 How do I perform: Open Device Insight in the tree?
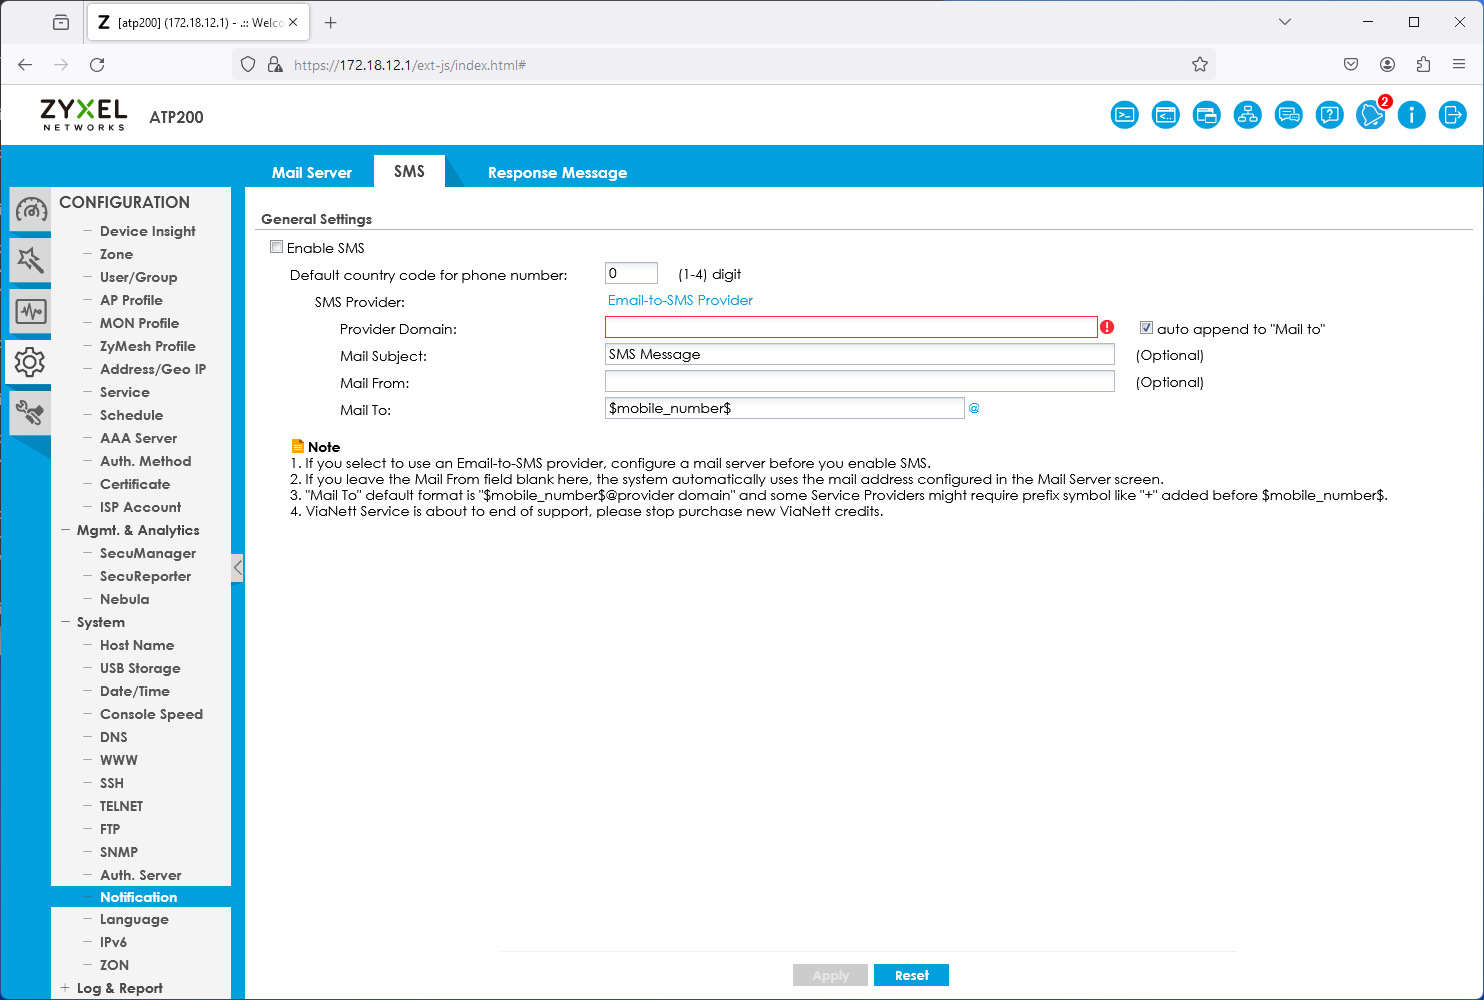[148, 231]
